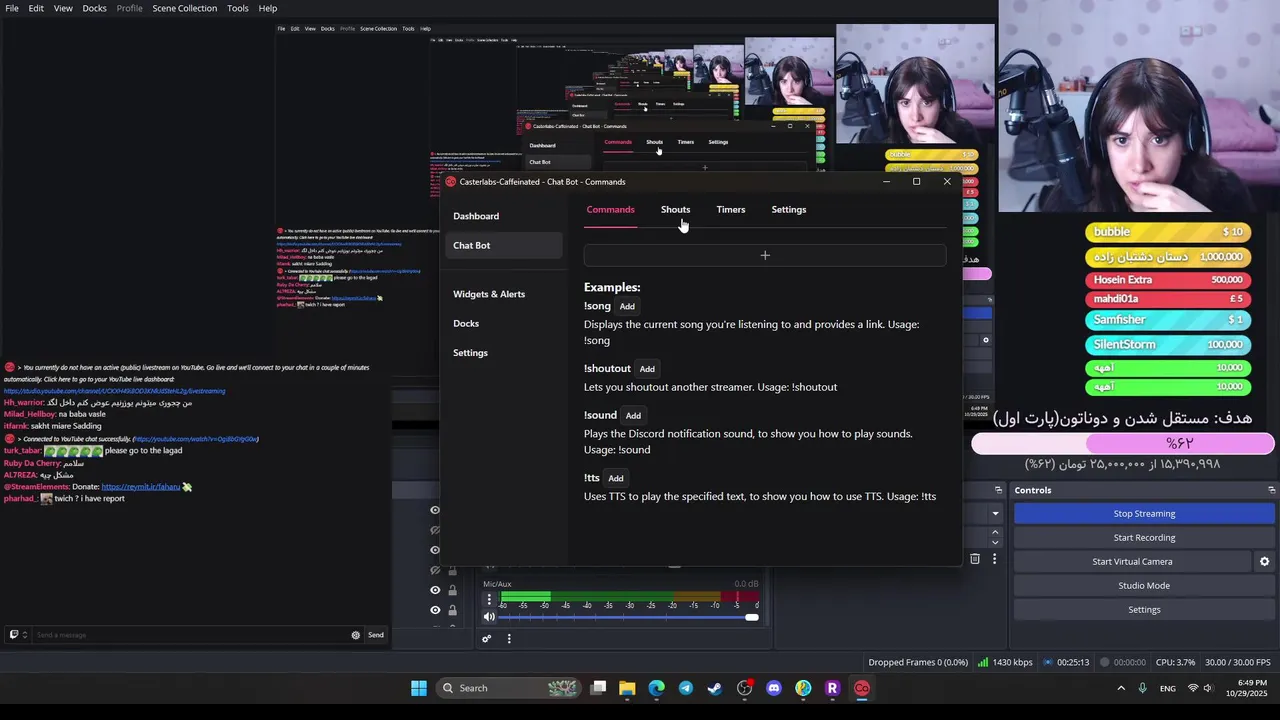
Task: Open Microsoft Edge from the taskbar
Action: (x=656, y=688)
